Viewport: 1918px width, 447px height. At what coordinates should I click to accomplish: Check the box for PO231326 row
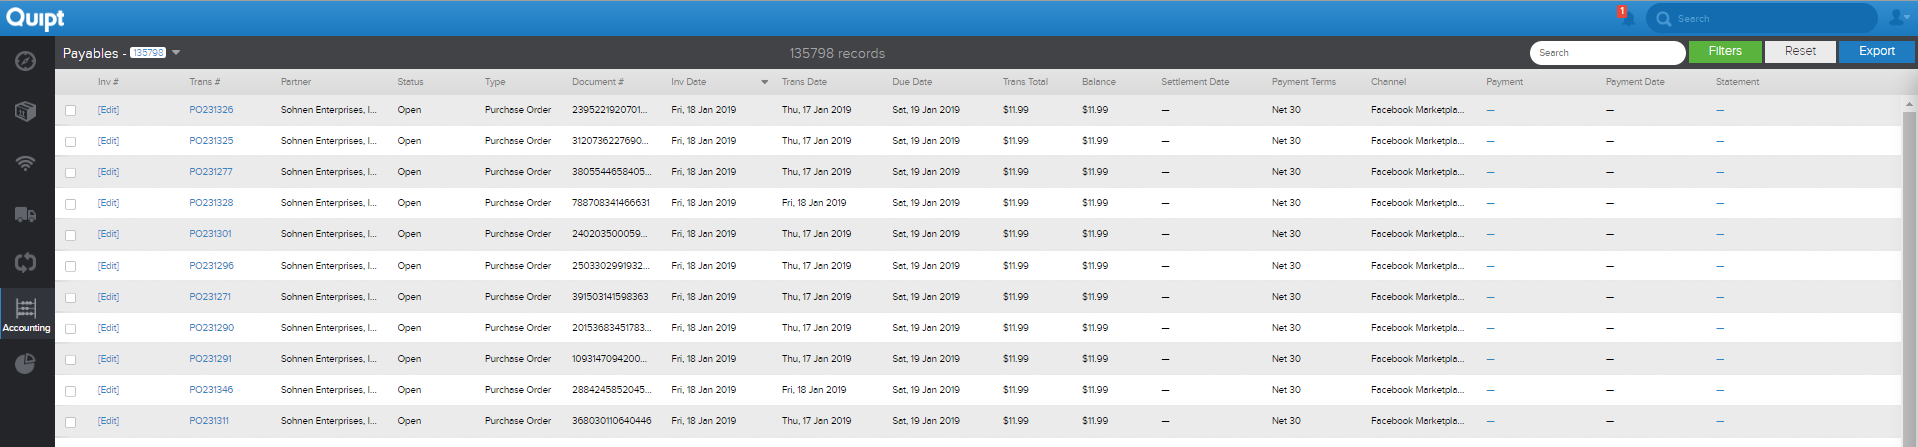click(70, 110)
